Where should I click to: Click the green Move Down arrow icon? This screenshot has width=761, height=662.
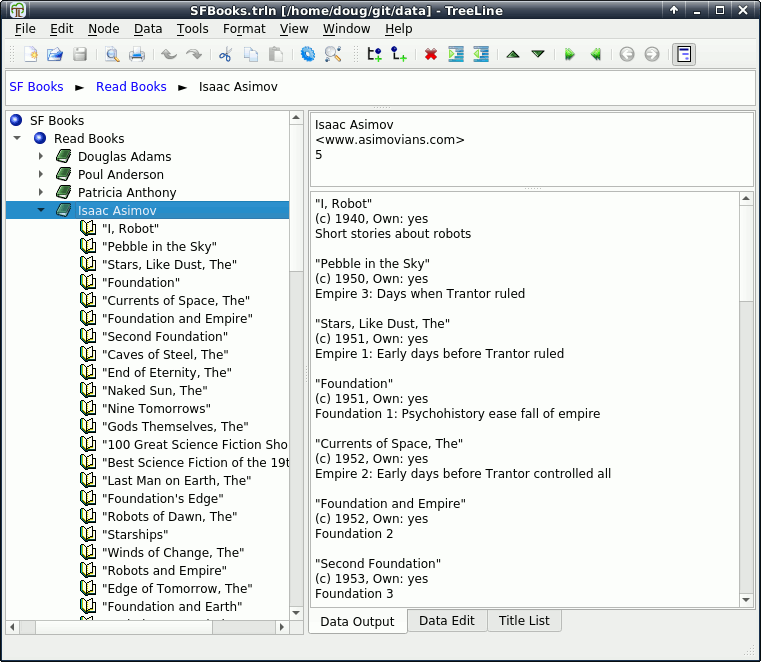click(x=538, y=54)
